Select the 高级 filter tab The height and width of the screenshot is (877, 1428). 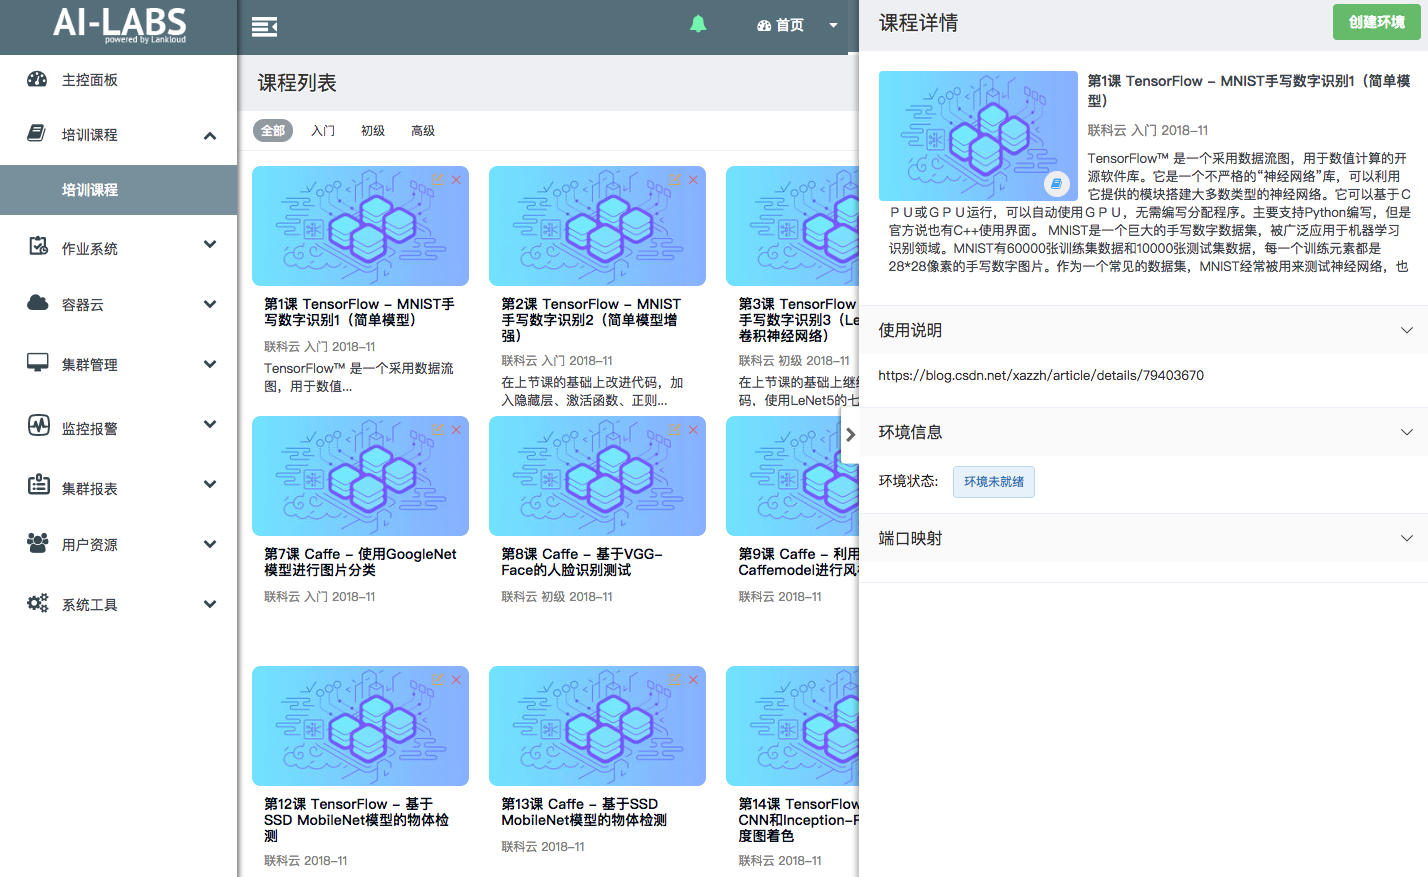click(x=423, y=131)
